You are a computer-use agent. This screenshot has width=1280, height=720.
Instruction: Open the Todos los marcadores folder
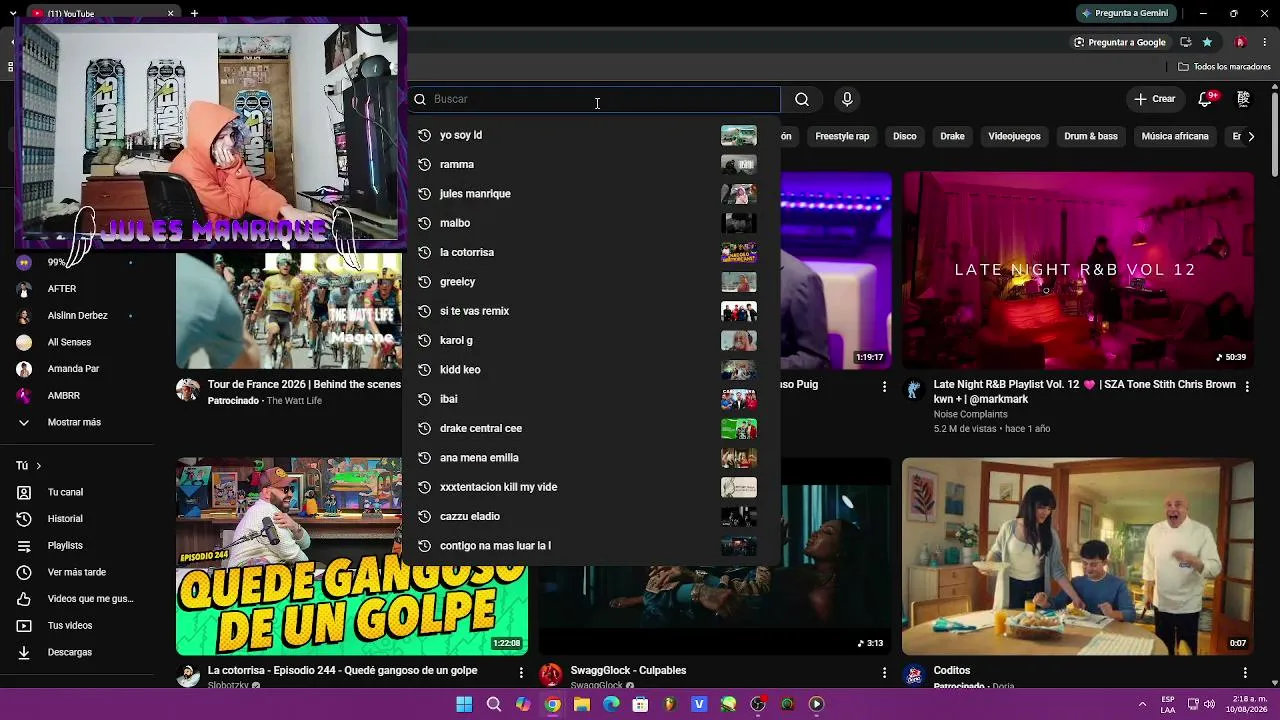coord(1224,67)
